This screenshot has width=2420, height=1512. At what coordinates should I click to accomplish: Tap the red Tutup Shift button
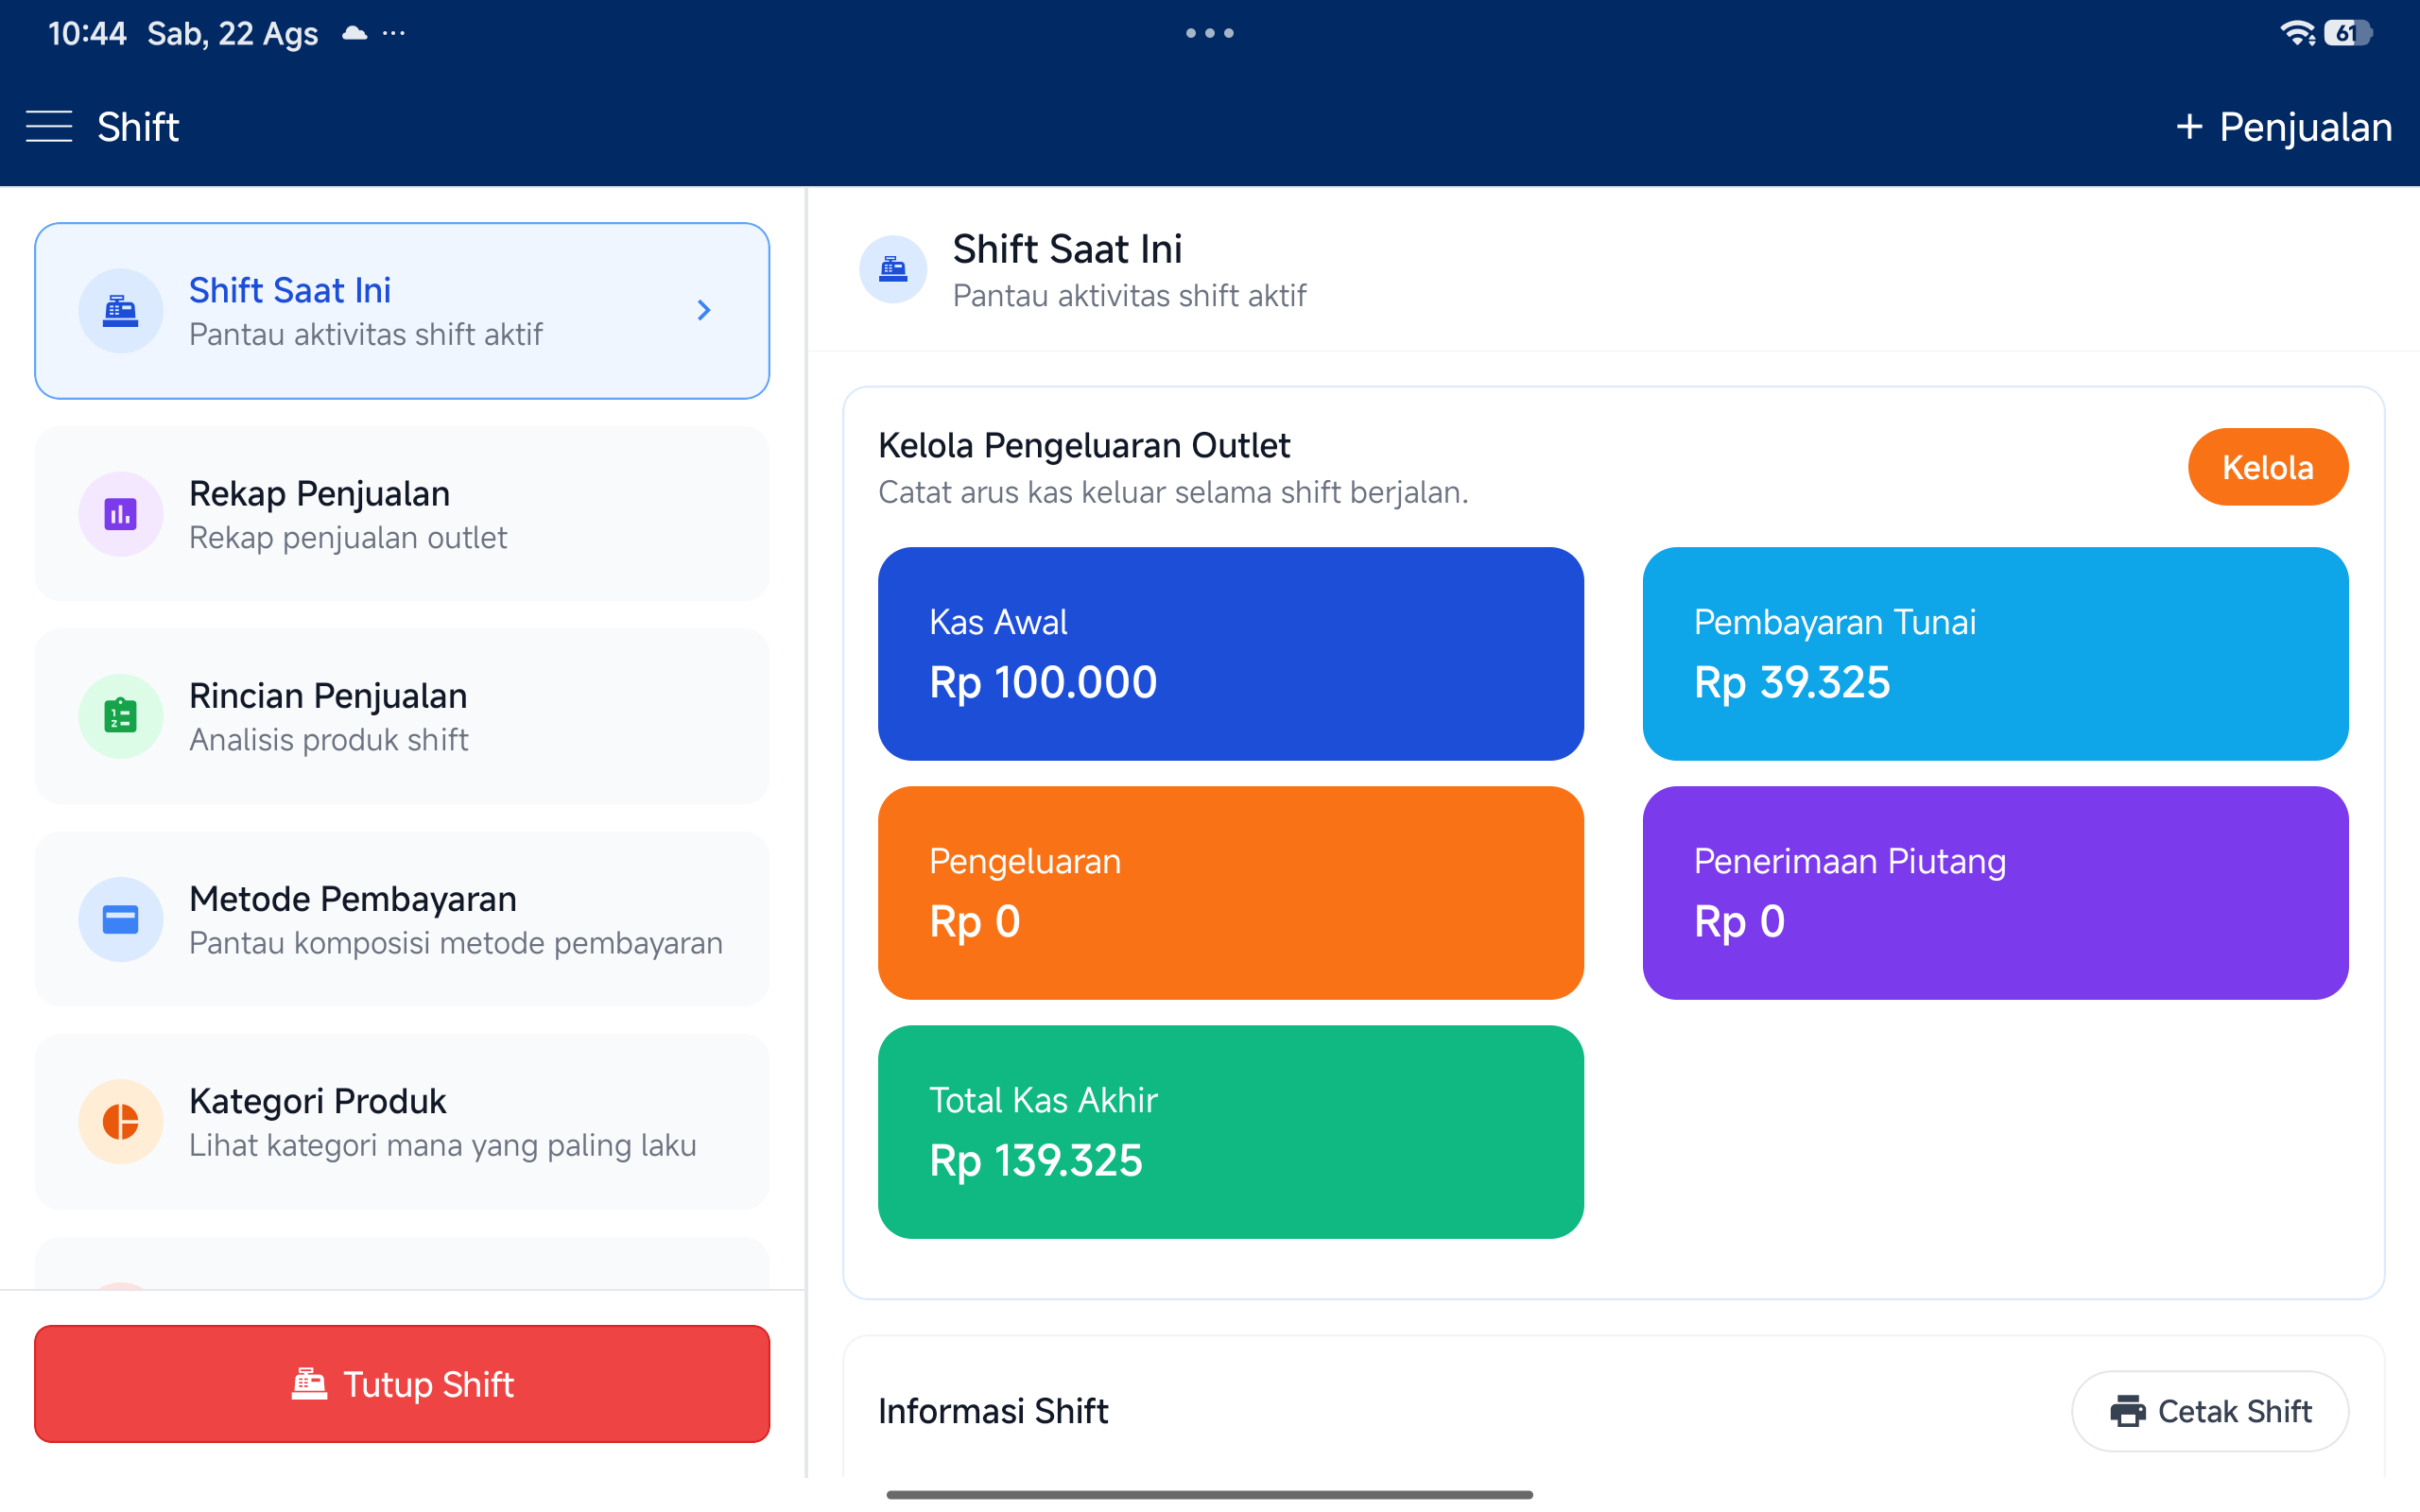(x=402, y=1384)
